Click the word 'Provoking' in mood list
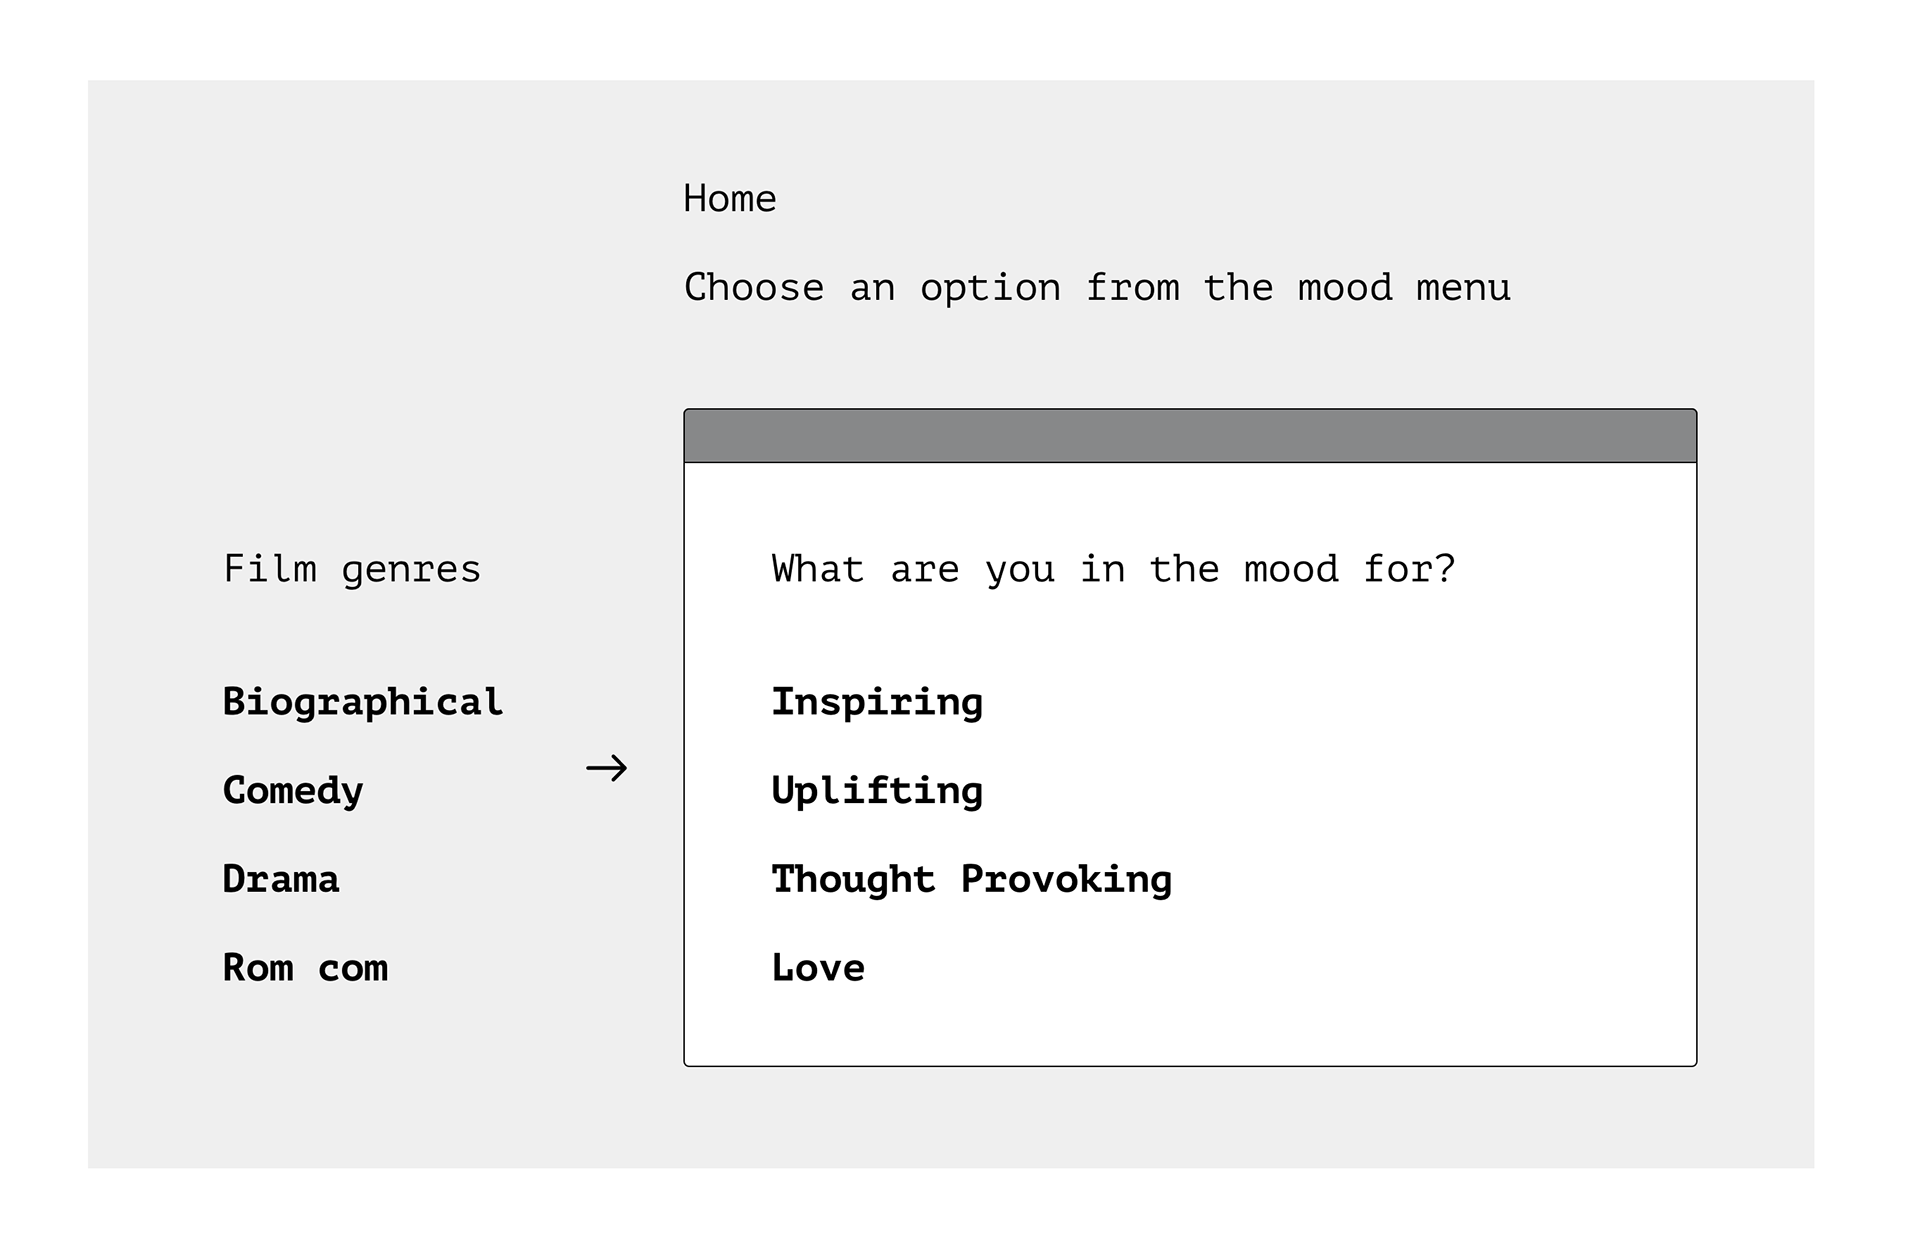The image size is (1920, 1243). [x=1066, y=880]
